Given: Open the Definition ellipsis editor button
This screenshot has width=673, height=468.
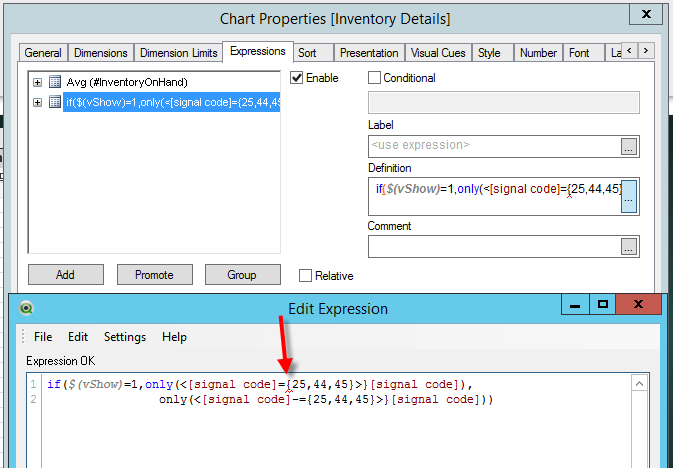Looking at the screenshot, I should coord(628,198).
